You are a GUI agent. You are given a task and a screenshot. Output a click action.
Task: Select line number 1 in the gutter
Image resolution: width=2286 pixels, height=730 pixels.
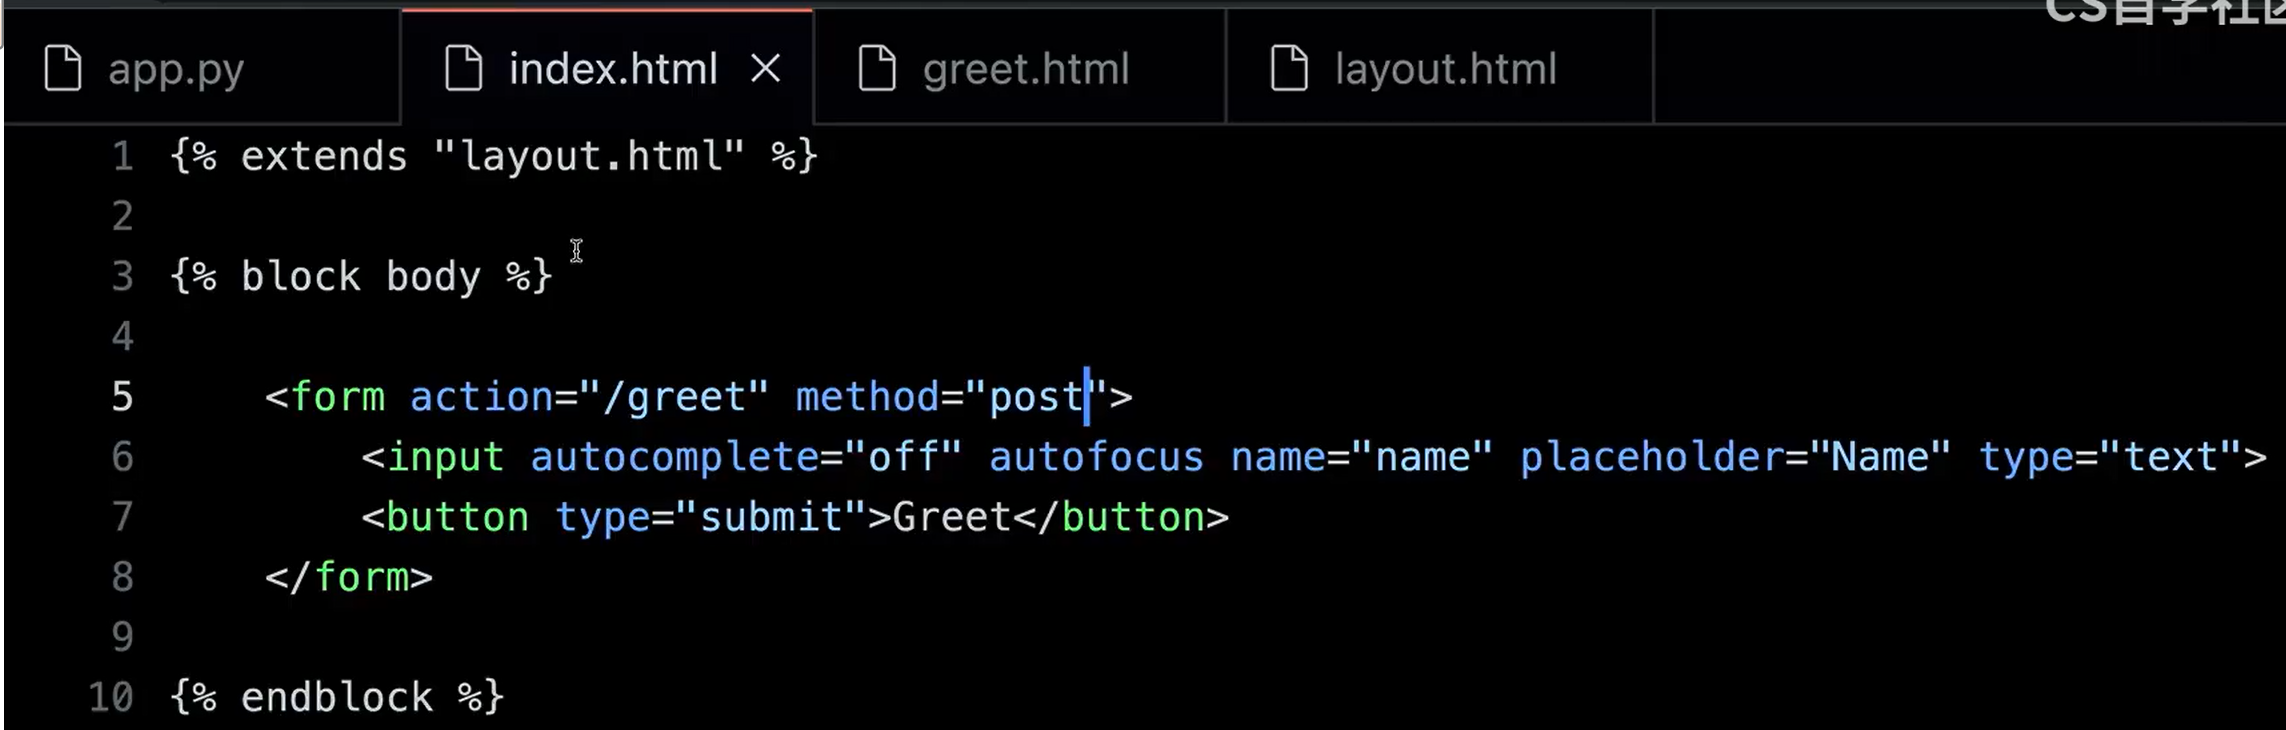(122, 157)
